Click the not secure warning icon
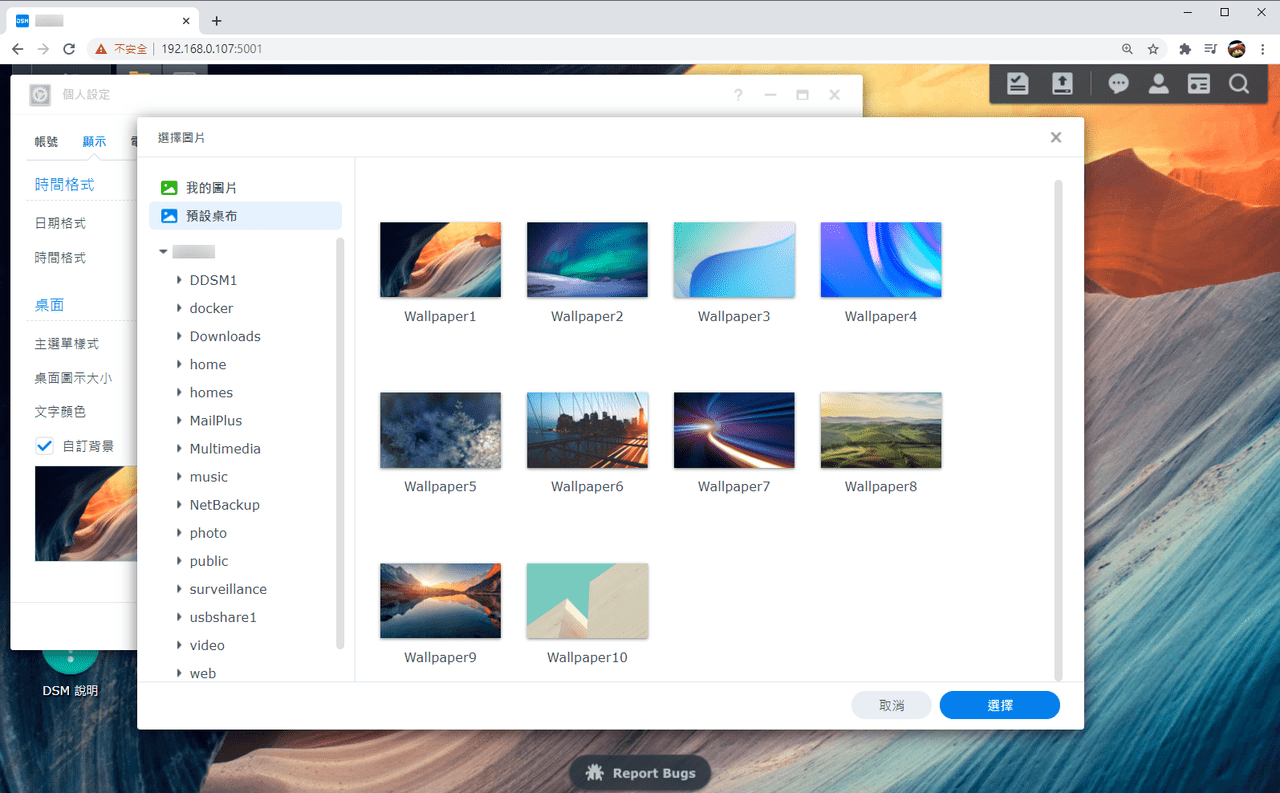 [x=101, y=48]
